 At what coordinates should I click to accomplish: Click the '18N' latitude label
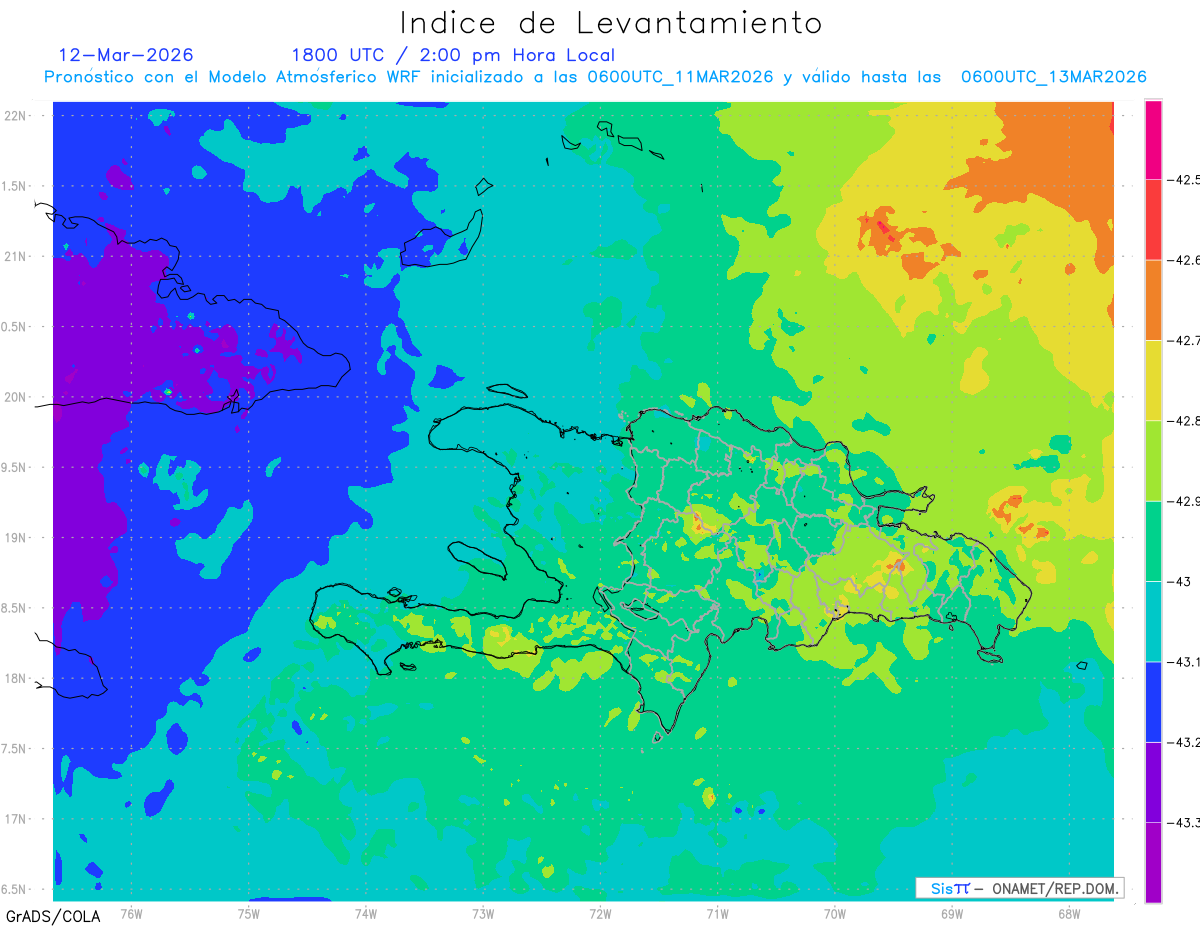pyautogui.click(x=15, y=678)
